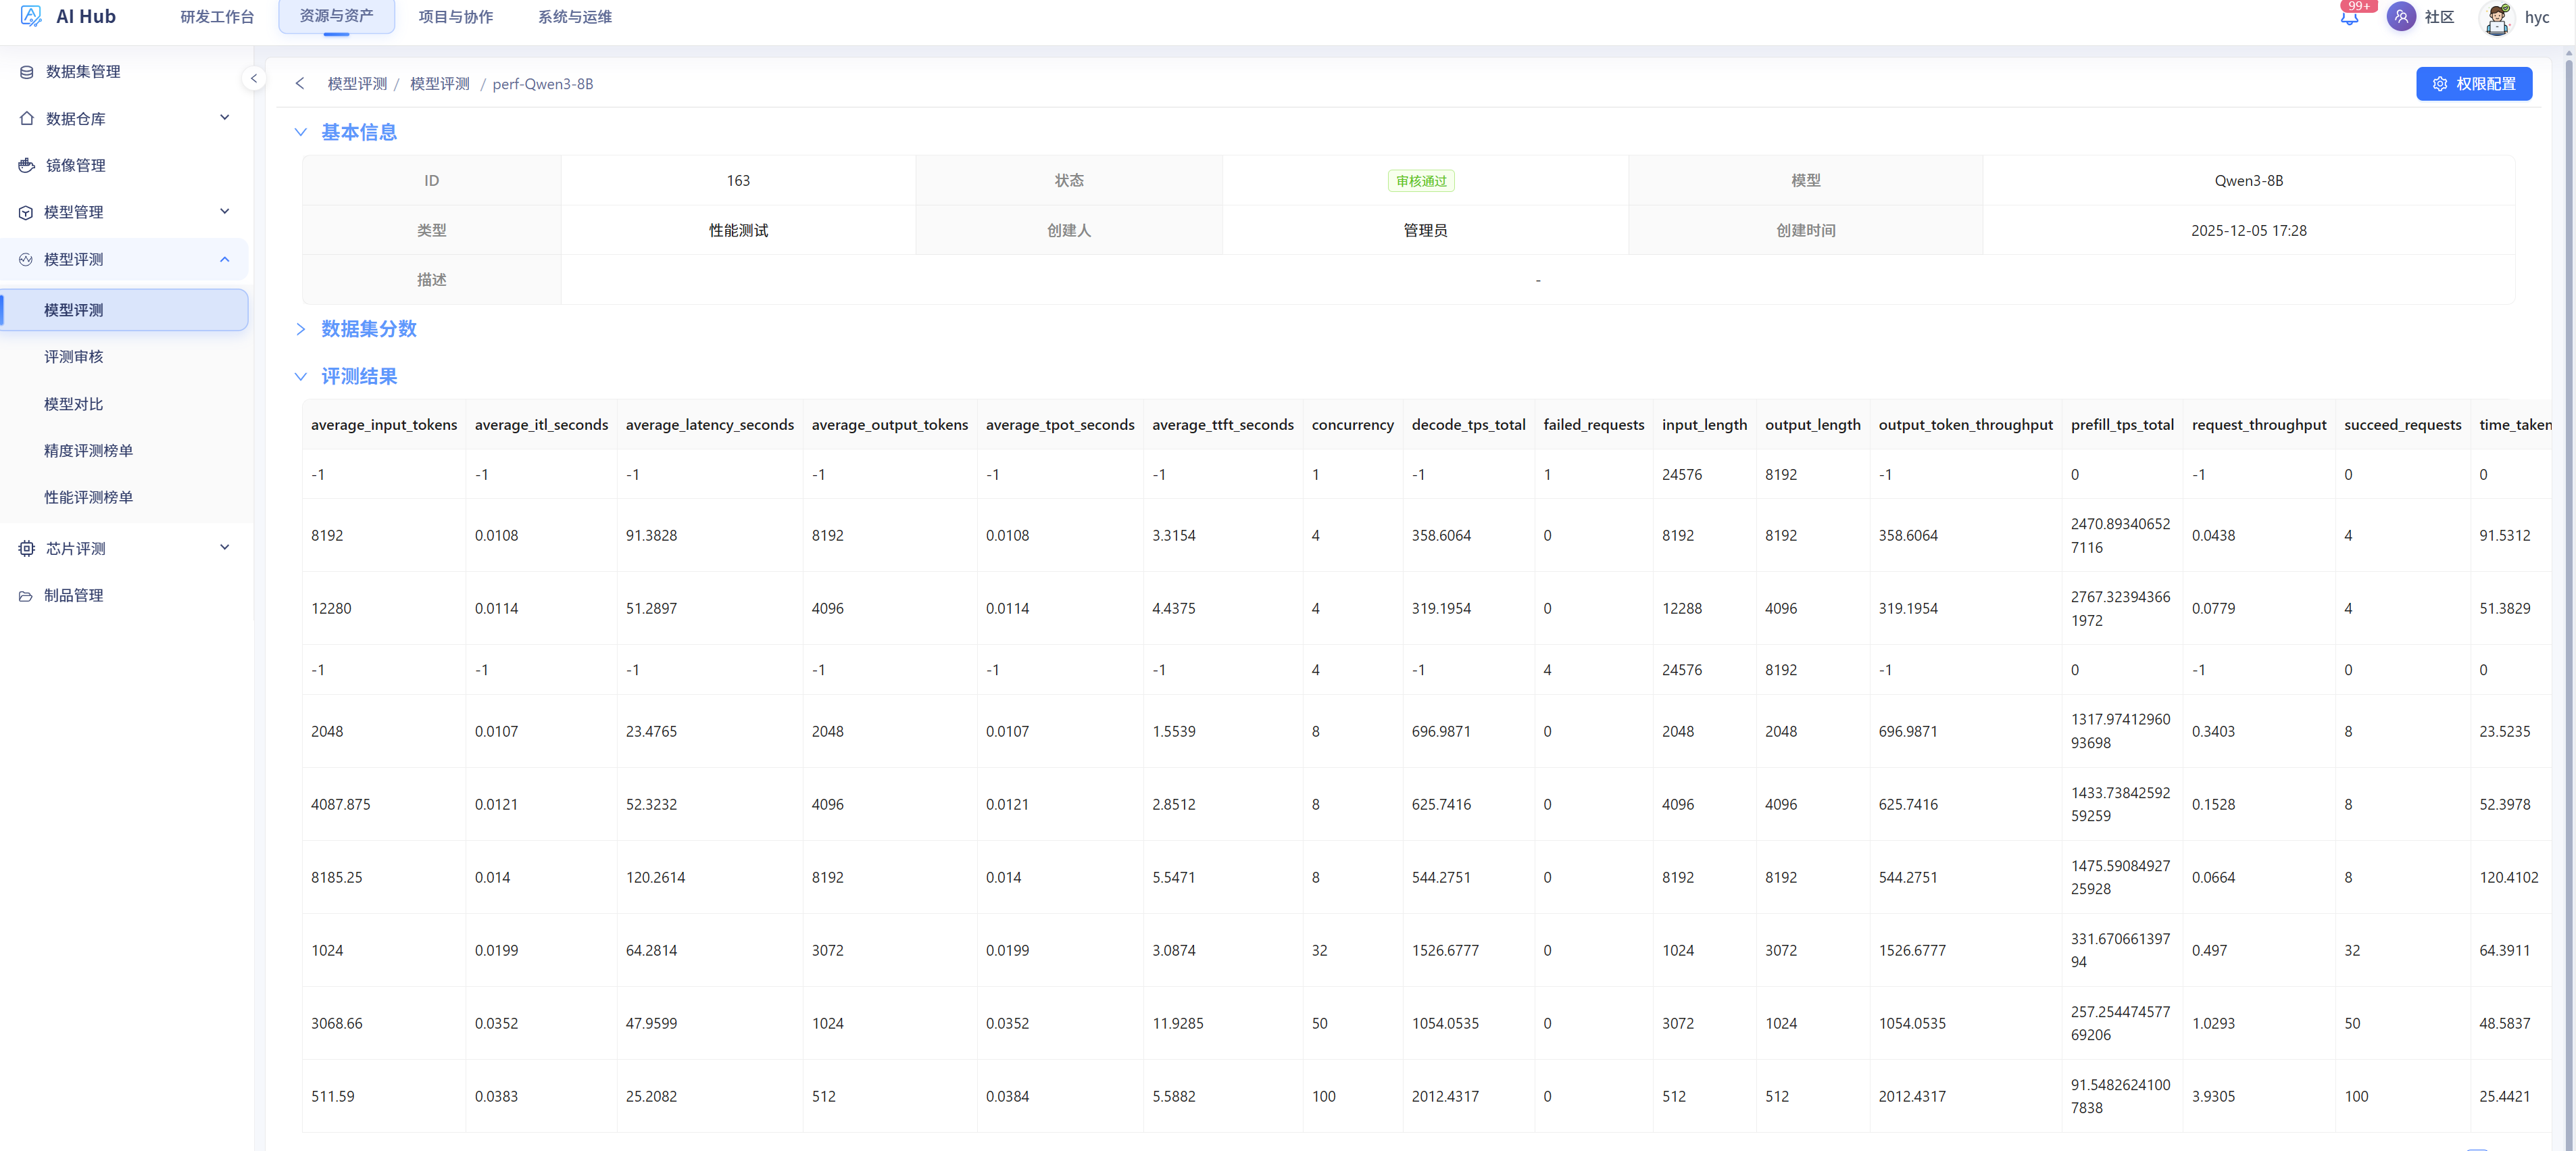Click the 制品管理 folder icon
The image size is (2576, 1151).
point(26,596)
